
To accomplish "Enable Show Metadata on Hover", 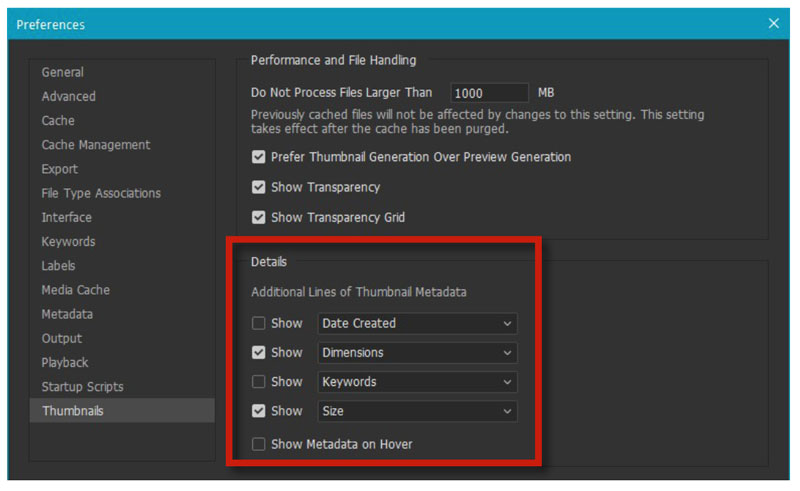I will click(x=259, y=444).
